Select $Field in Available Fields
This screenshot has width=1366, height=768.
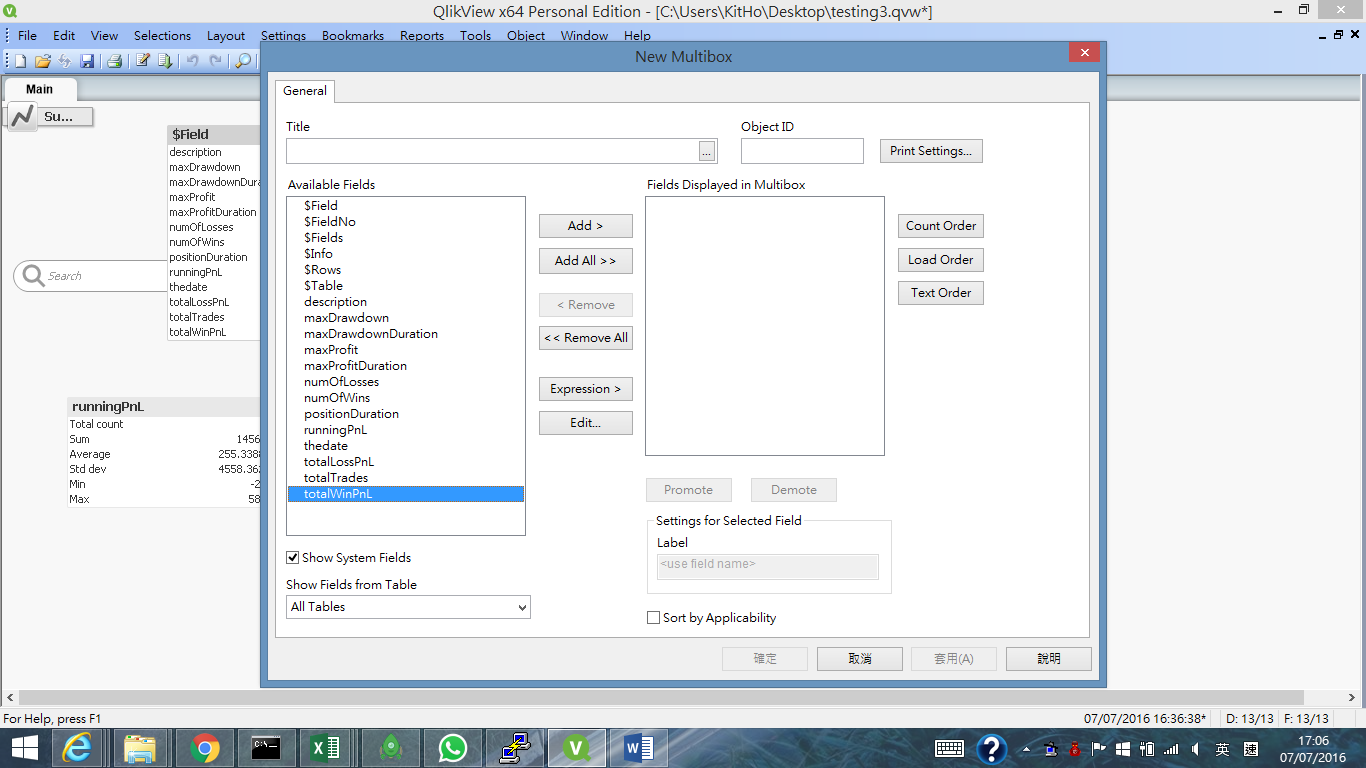coord(405,206)
